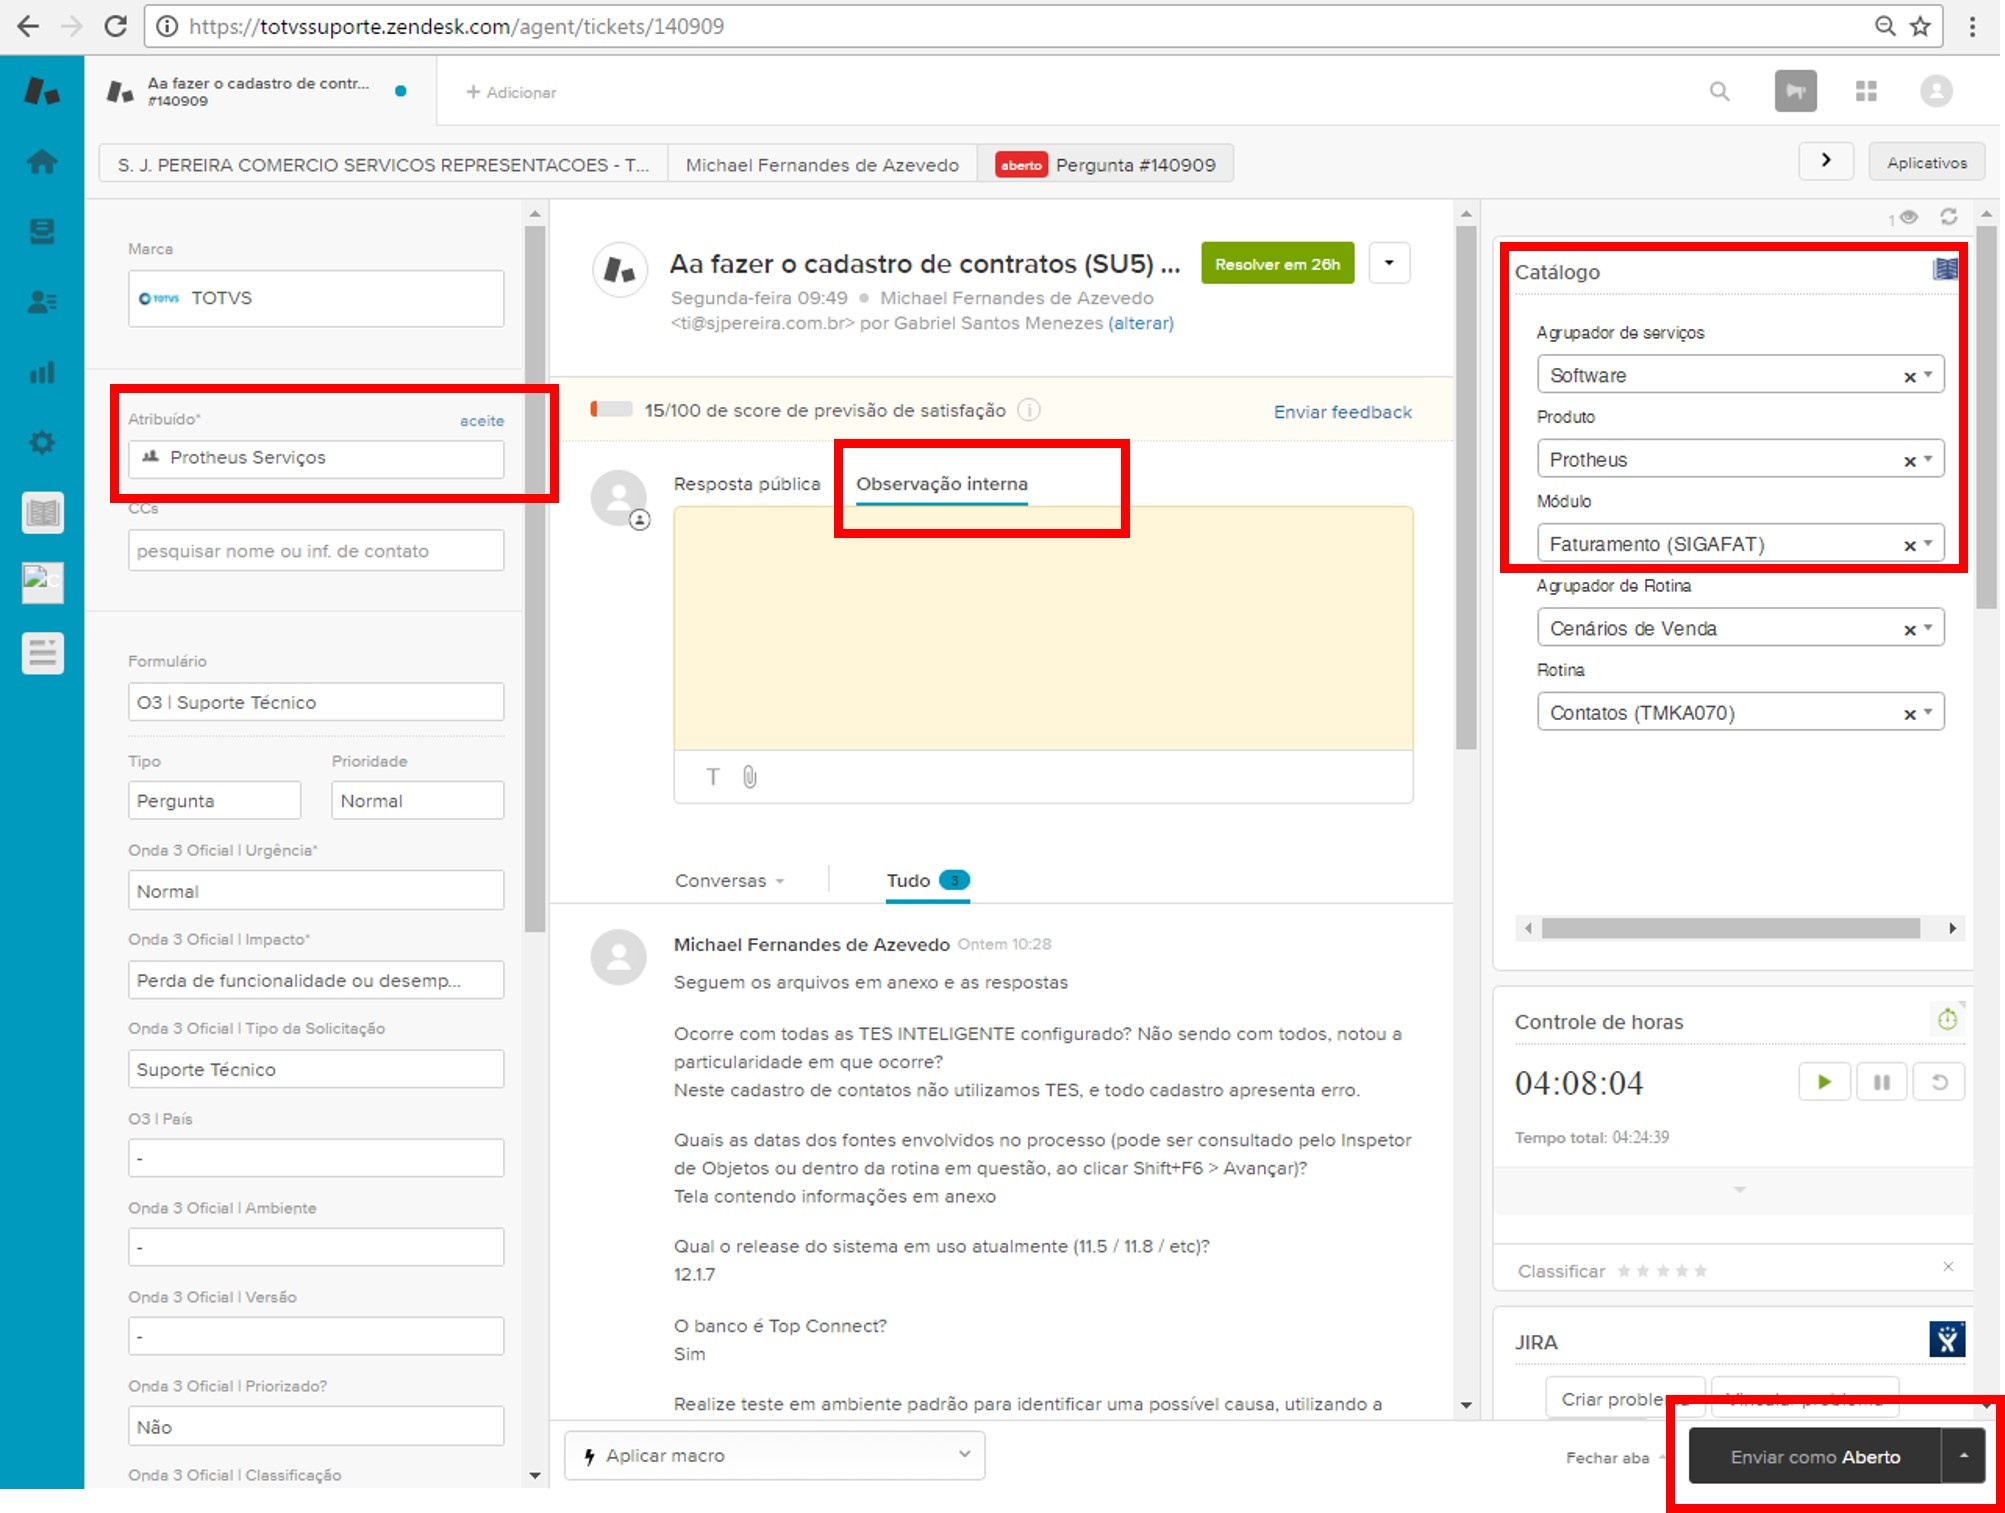Image resolution: width=2005 pixels, height=1513 pixels.
Task: Click the CCs search contact field
Action: pos(315,551)
